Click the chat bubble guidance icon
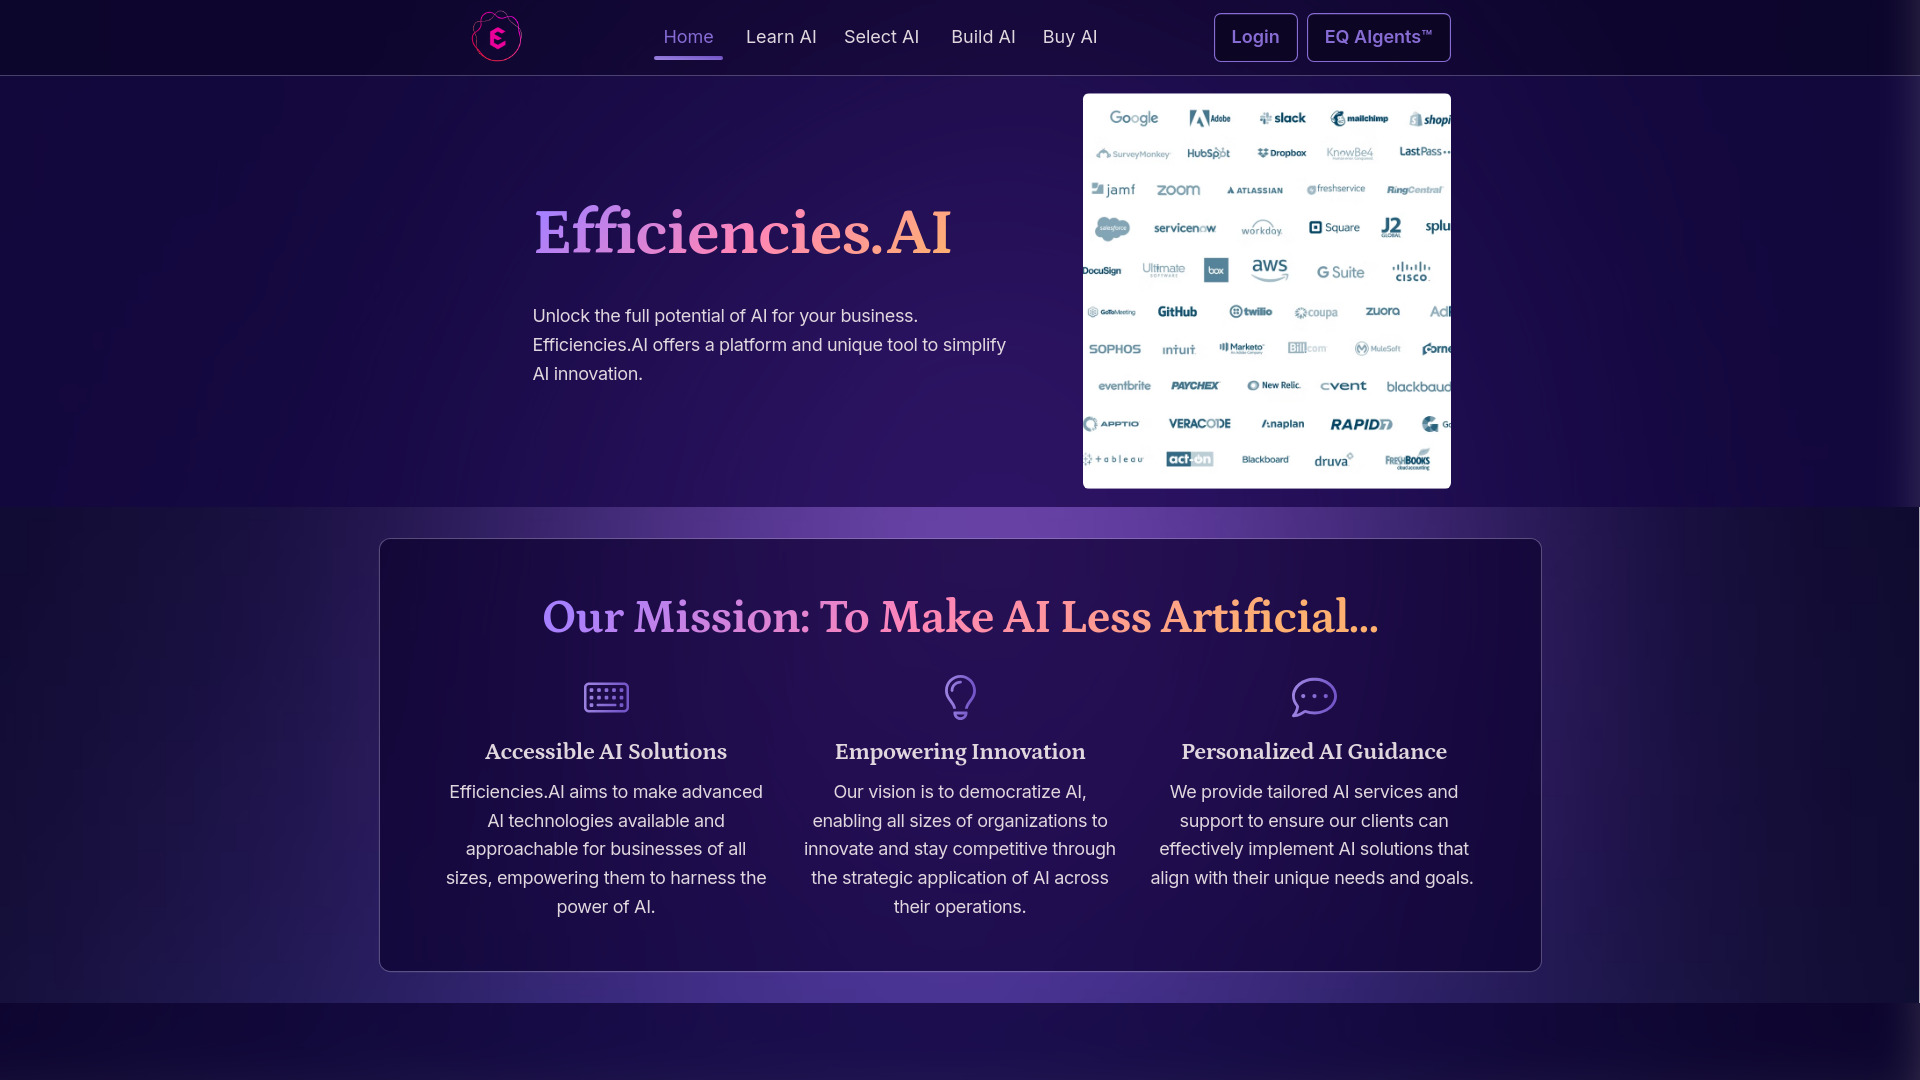1920x1080 pixels. [1313, 696]
